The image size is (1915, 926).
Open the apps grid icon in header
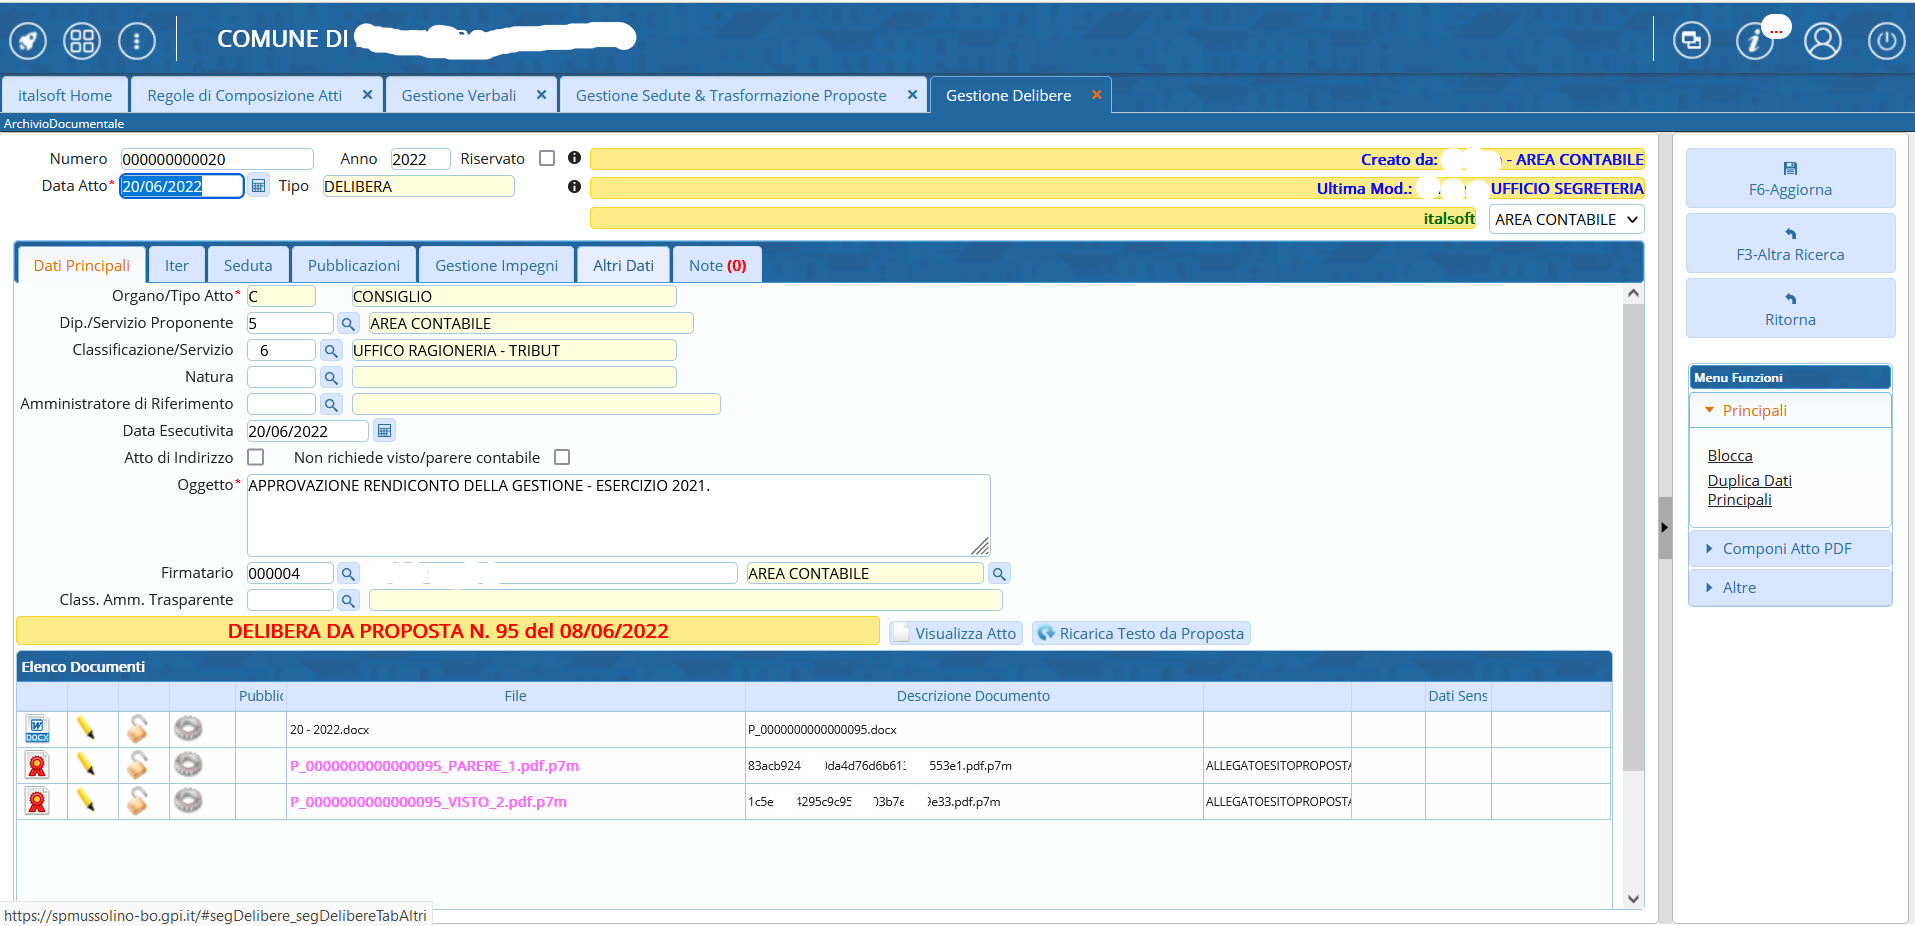point(82,41)
